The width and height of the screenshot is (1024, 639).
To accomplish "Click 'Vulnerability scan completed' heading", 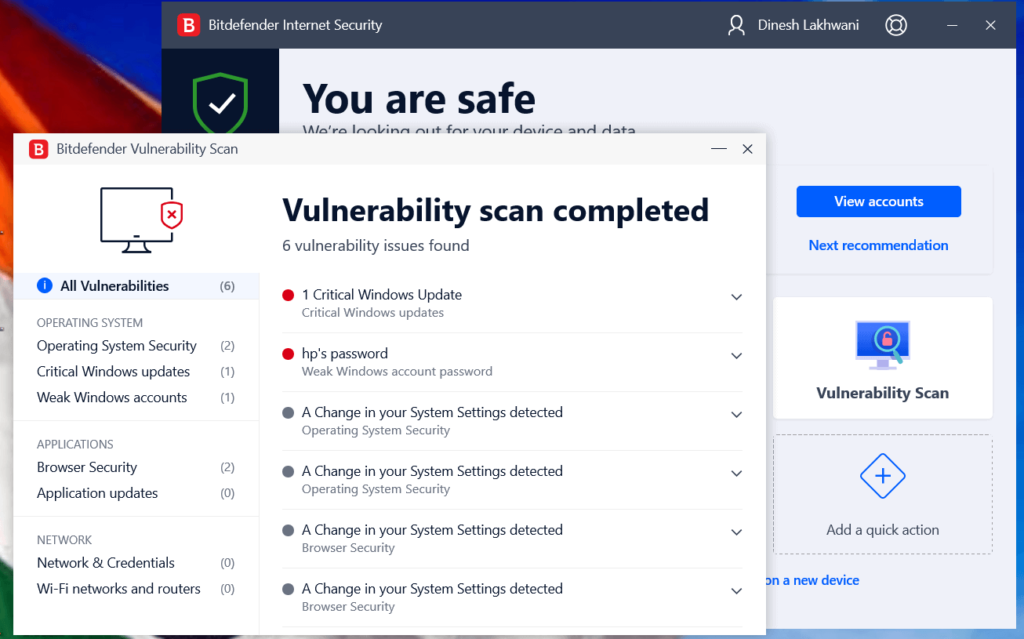I will click(495, 210).
